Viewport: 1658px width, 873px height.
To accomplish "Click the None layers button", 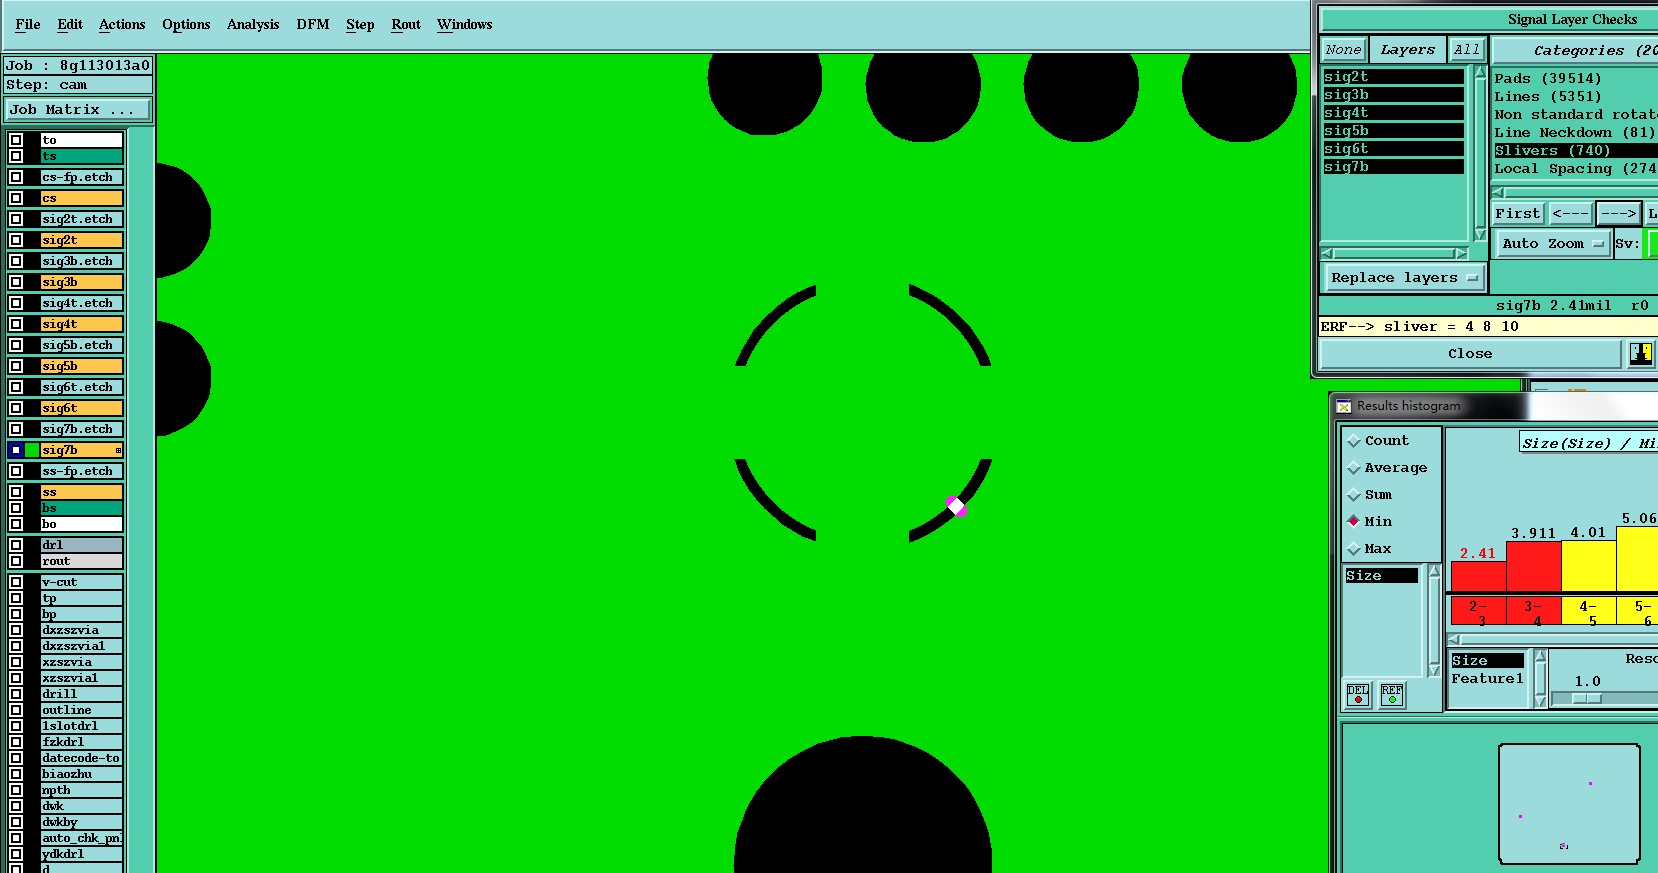I will (1343, 49).
